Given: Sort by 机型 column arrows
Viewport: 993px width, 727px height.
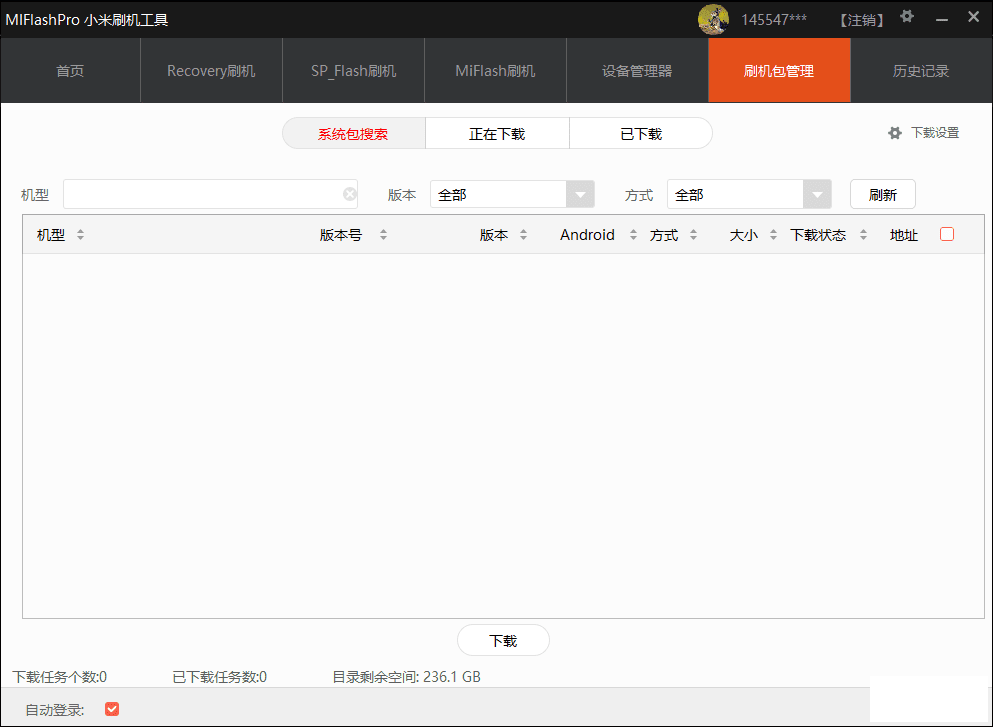Looking at the screenshot, I should (x=80, y=235).
